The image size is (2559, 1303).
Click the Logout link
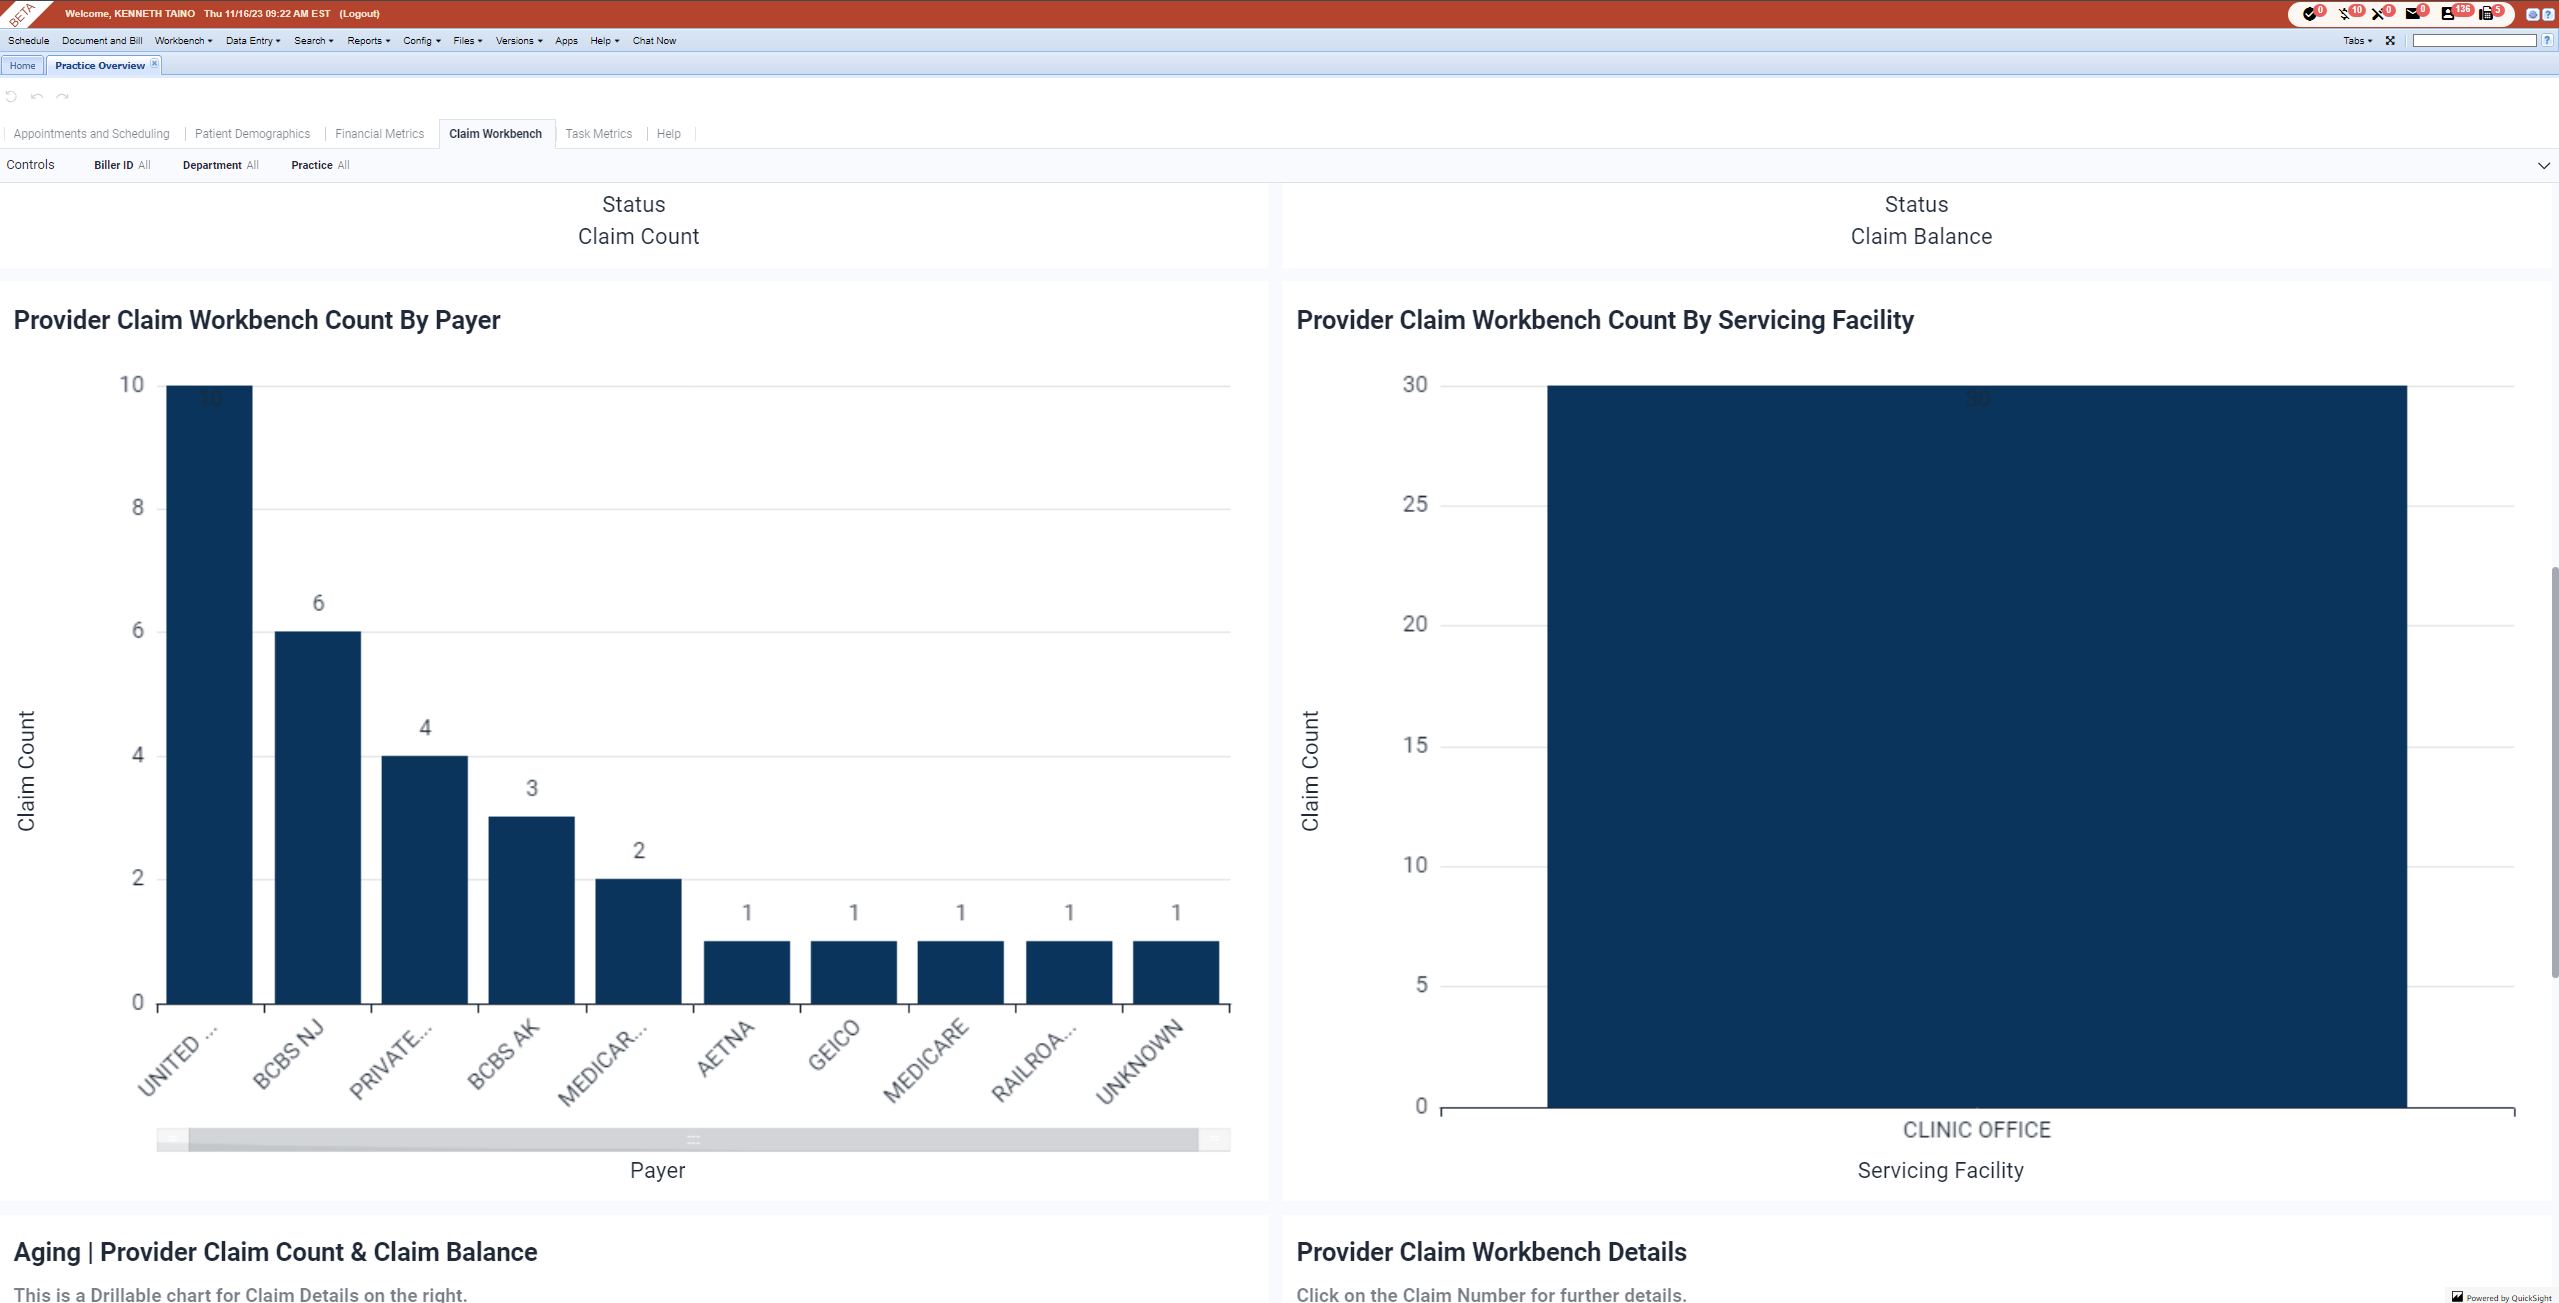[x=359, y=14]
